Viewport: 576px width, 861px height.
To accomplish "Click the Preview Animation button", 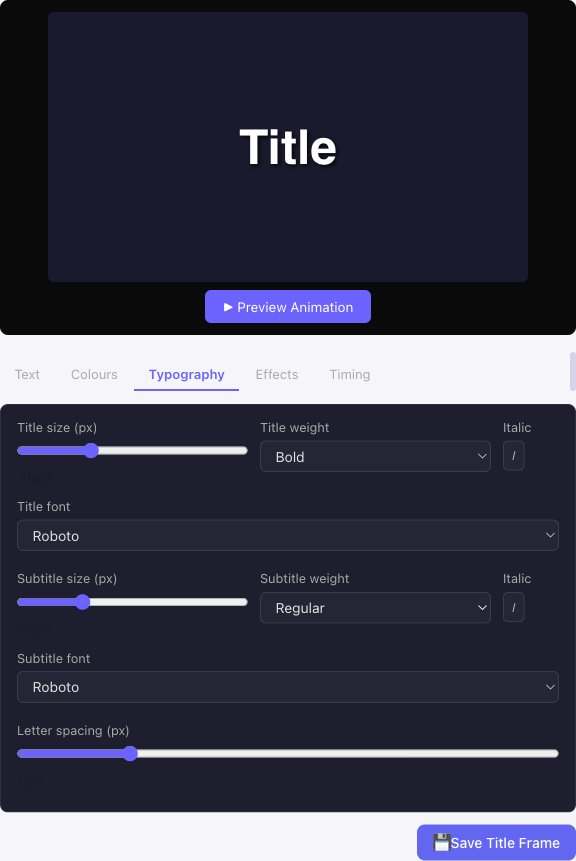I will 288,307.
